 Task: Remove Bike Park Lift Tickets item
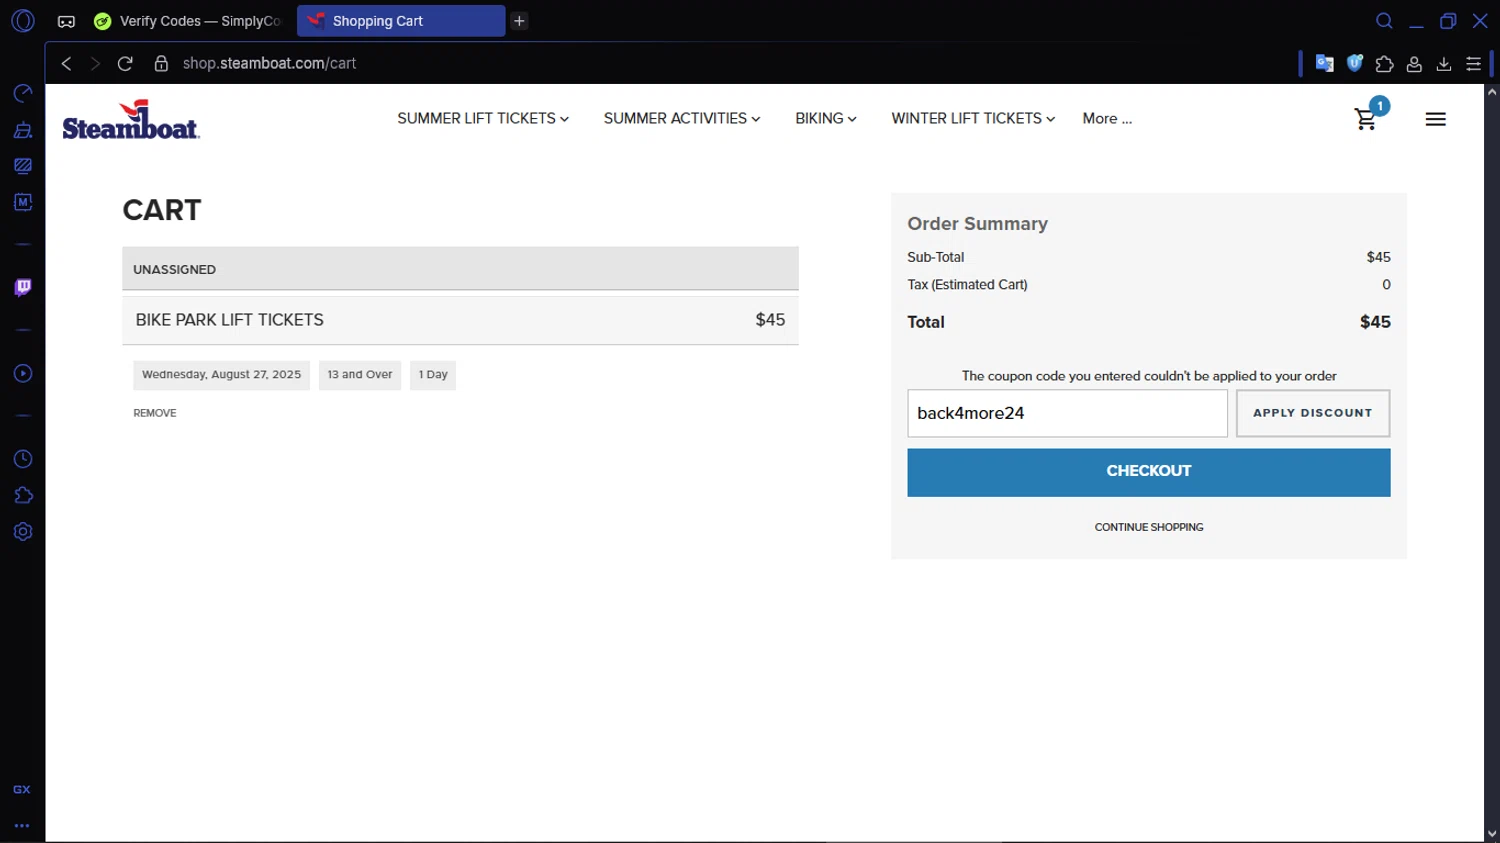coord(155,413)
